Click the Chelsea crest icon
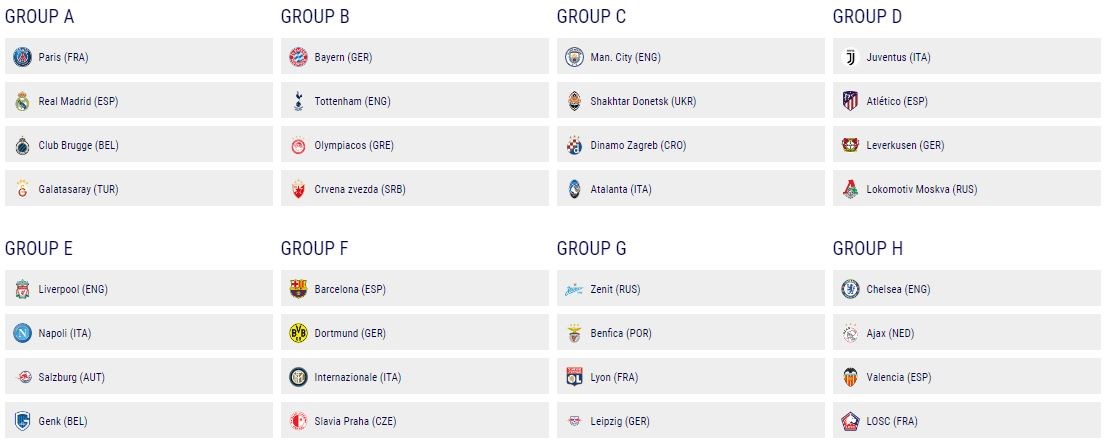1104x440 pixels. tap(850, 289)
